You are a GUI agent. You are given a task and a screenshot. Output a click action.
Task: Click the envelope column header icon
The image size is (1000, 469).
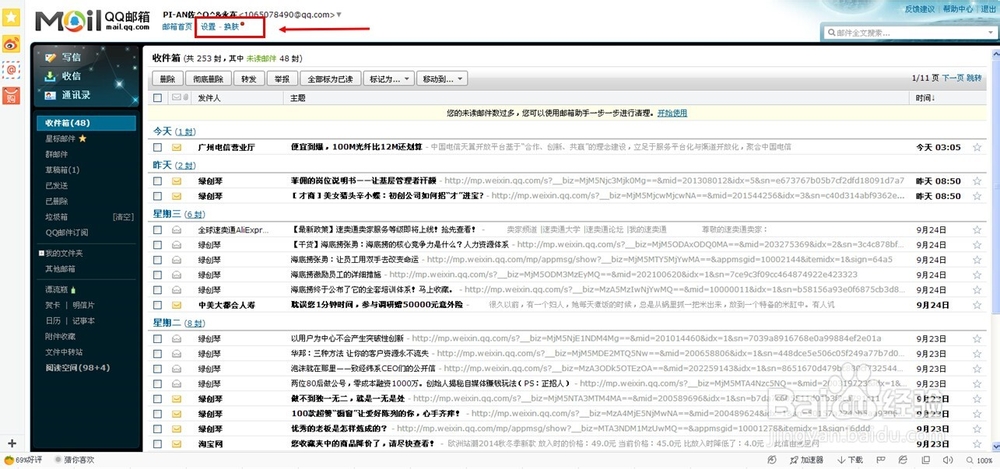(x=177, y=98)
